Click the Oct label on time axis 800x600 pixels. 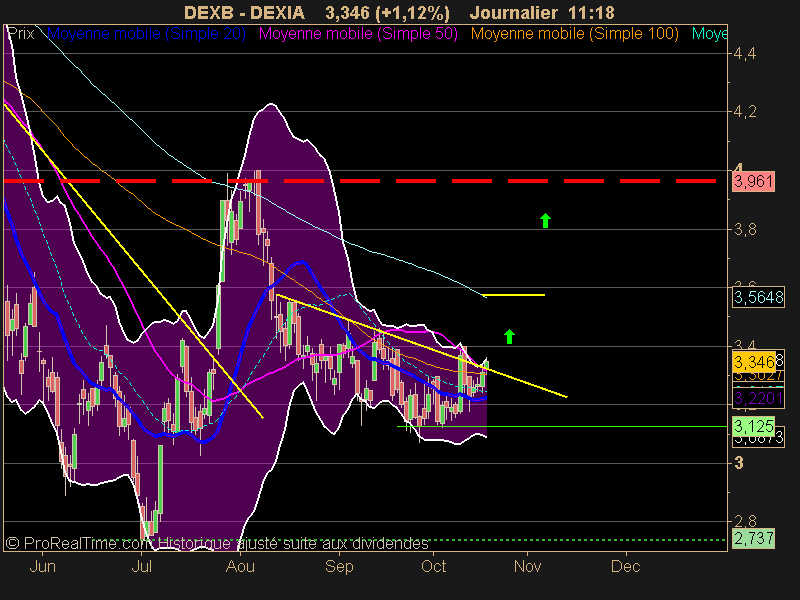(434, 567)
